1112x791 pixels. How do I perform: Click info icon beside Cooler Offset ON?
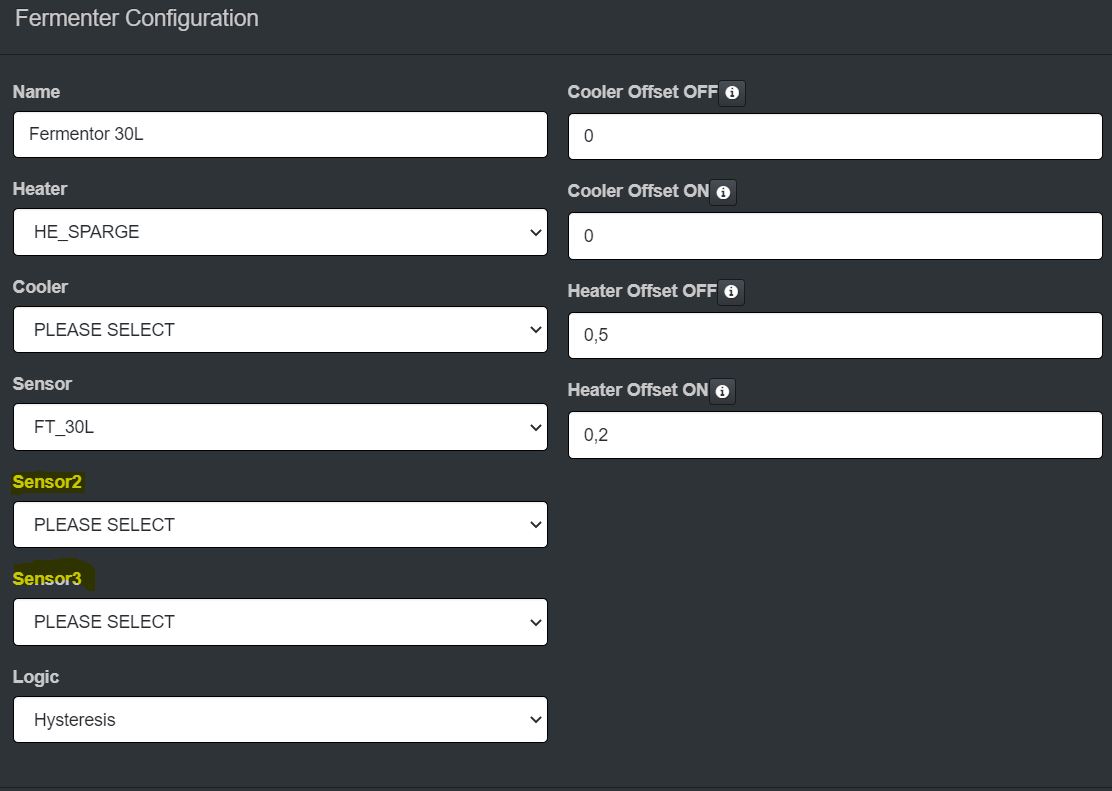723,192
